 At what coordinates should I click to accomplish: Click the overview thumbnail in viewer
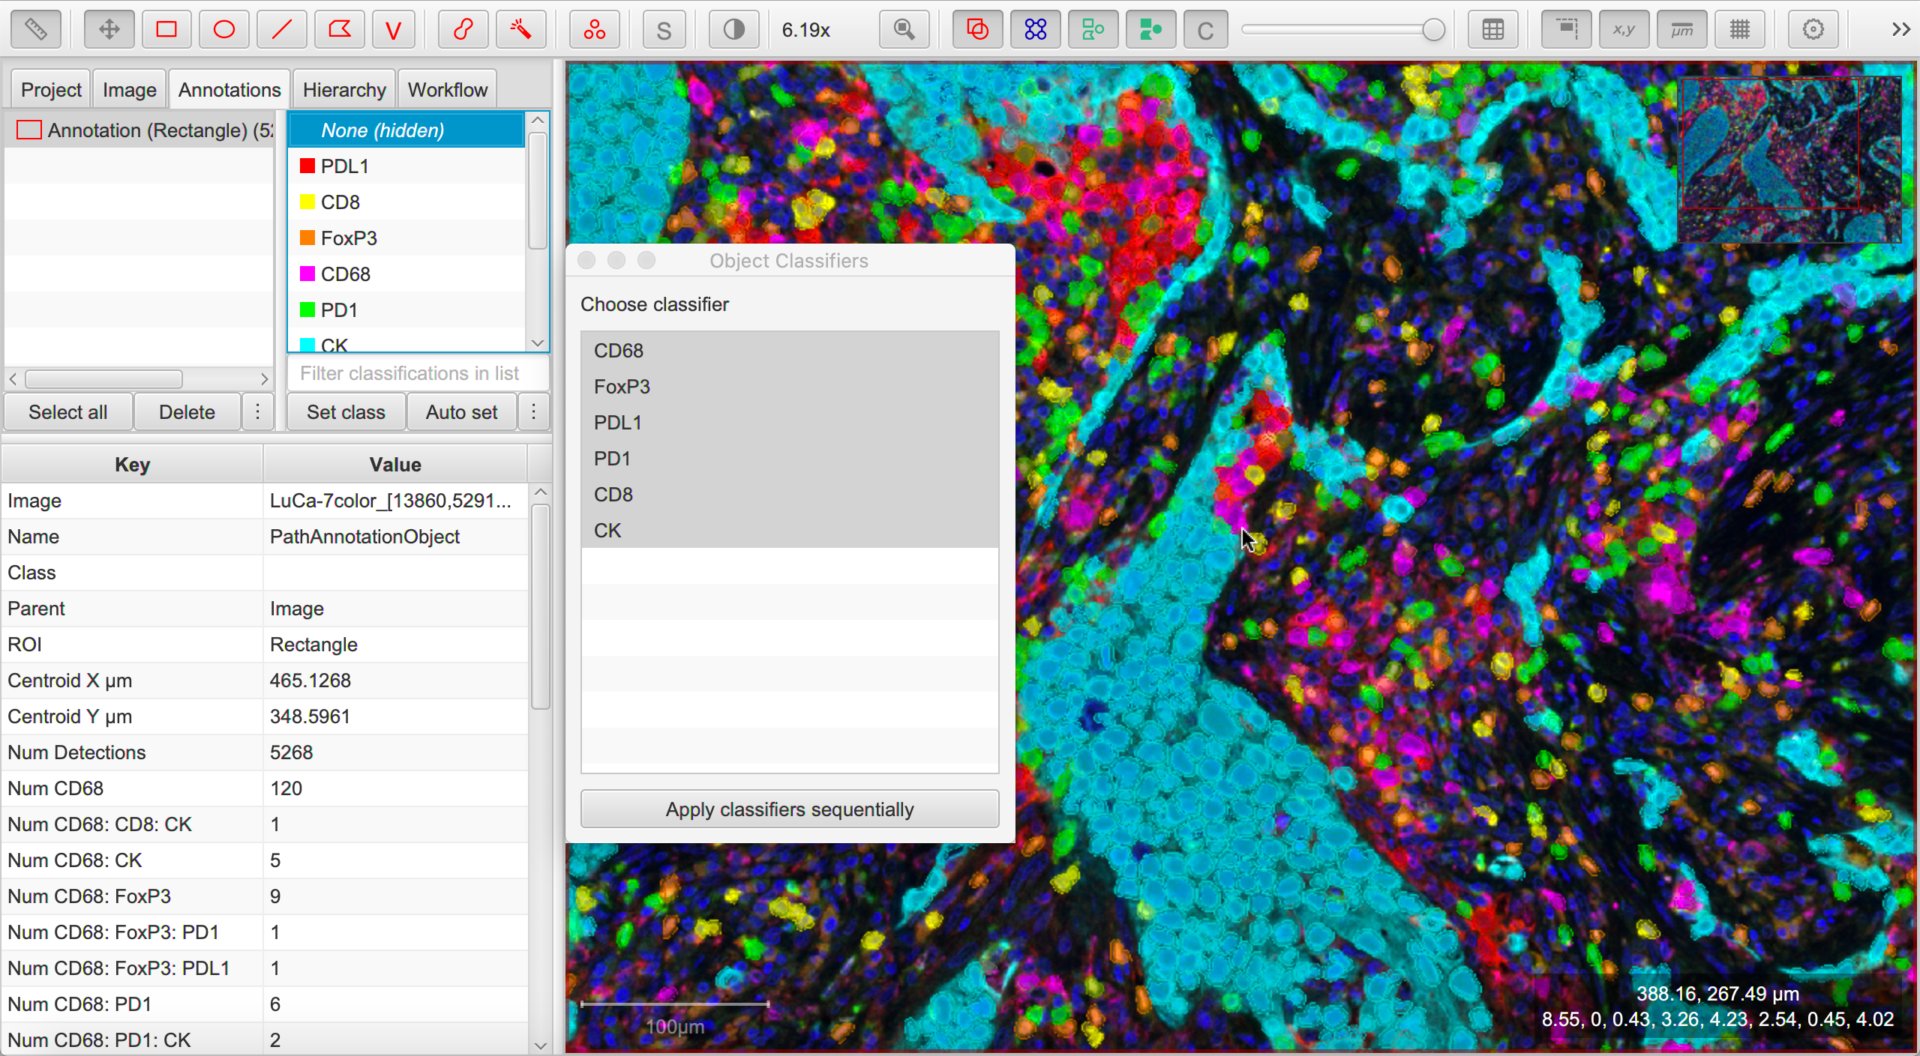(1789, 160)
